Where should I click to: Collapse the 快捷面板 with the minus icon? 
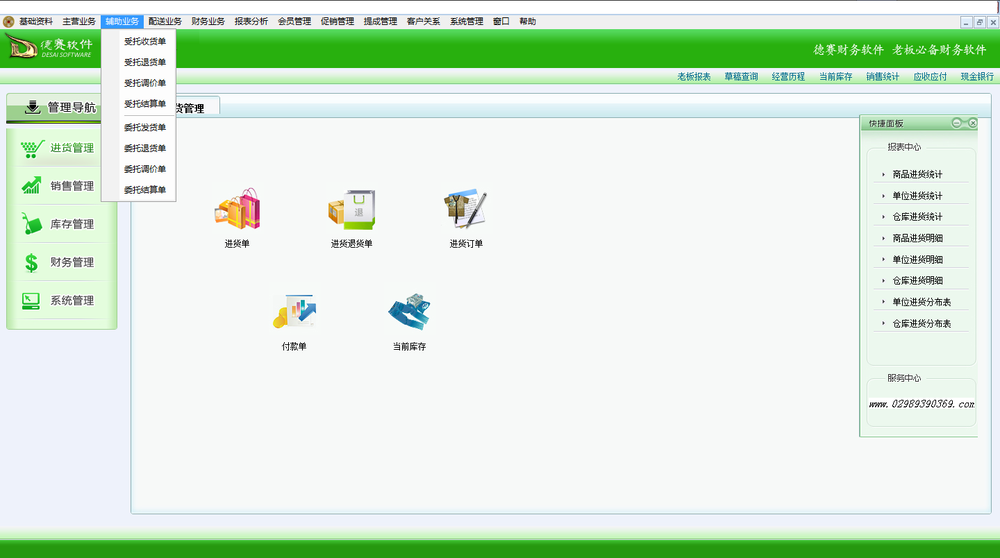pyautogui.click(x=956, y=123)
